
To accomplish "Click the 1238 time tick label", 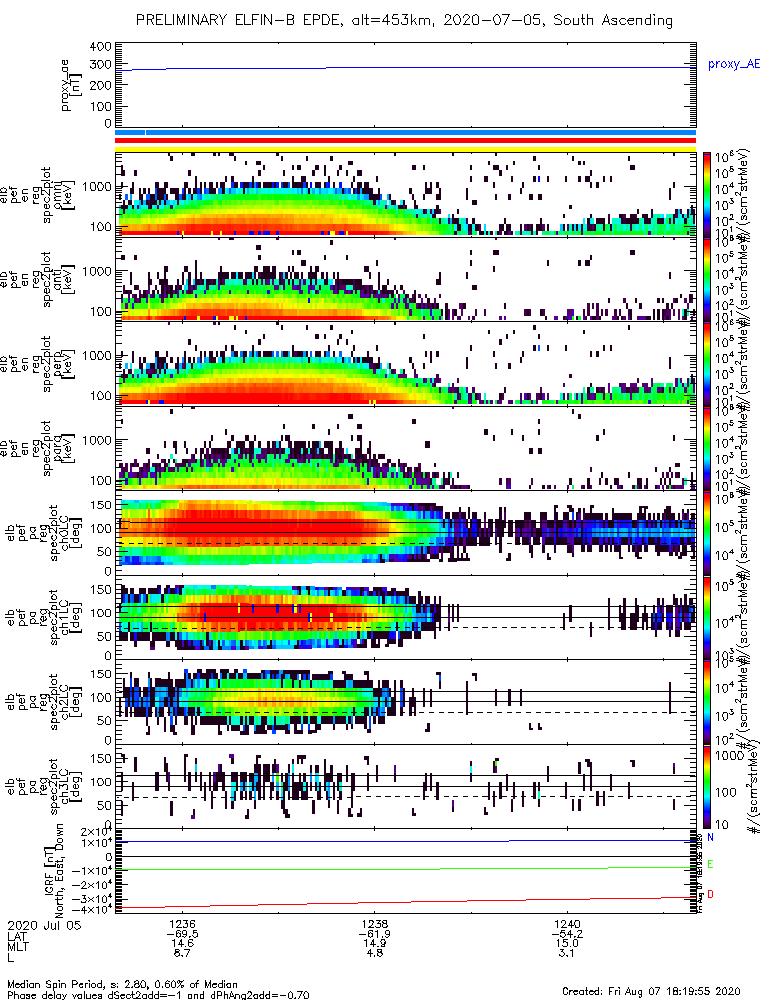I will coord(375,924).
